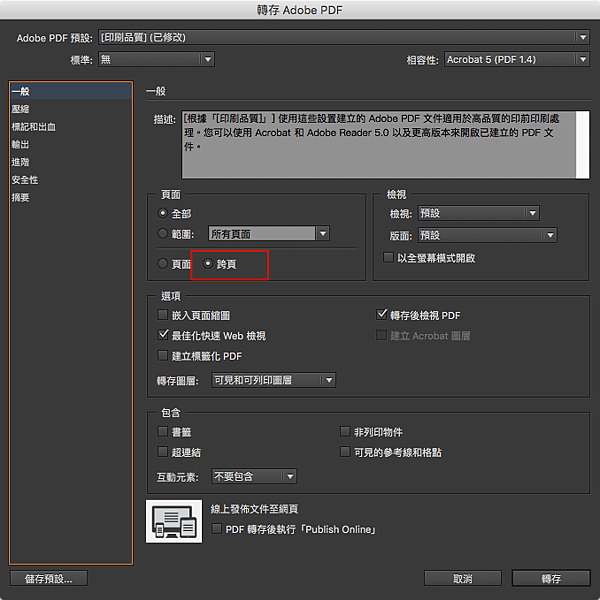Select the 全部 radio button
The height and width of the screenshot is (600, 600).
[163, 213]
